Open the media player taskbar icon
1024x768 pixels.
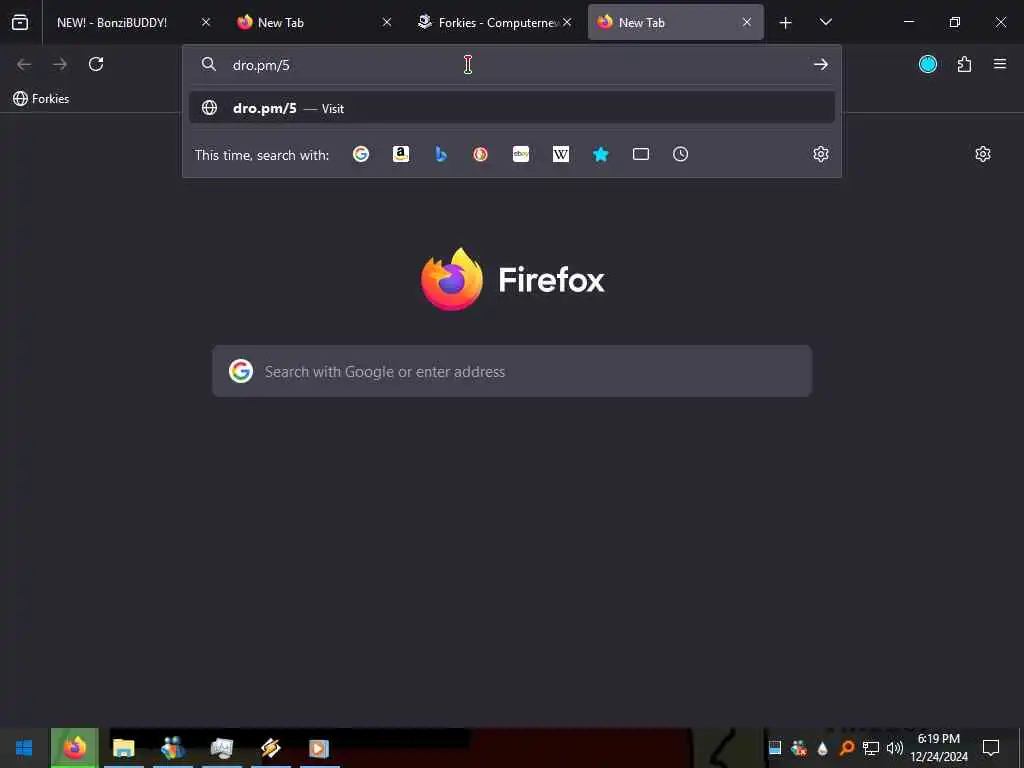click(319, 748)
